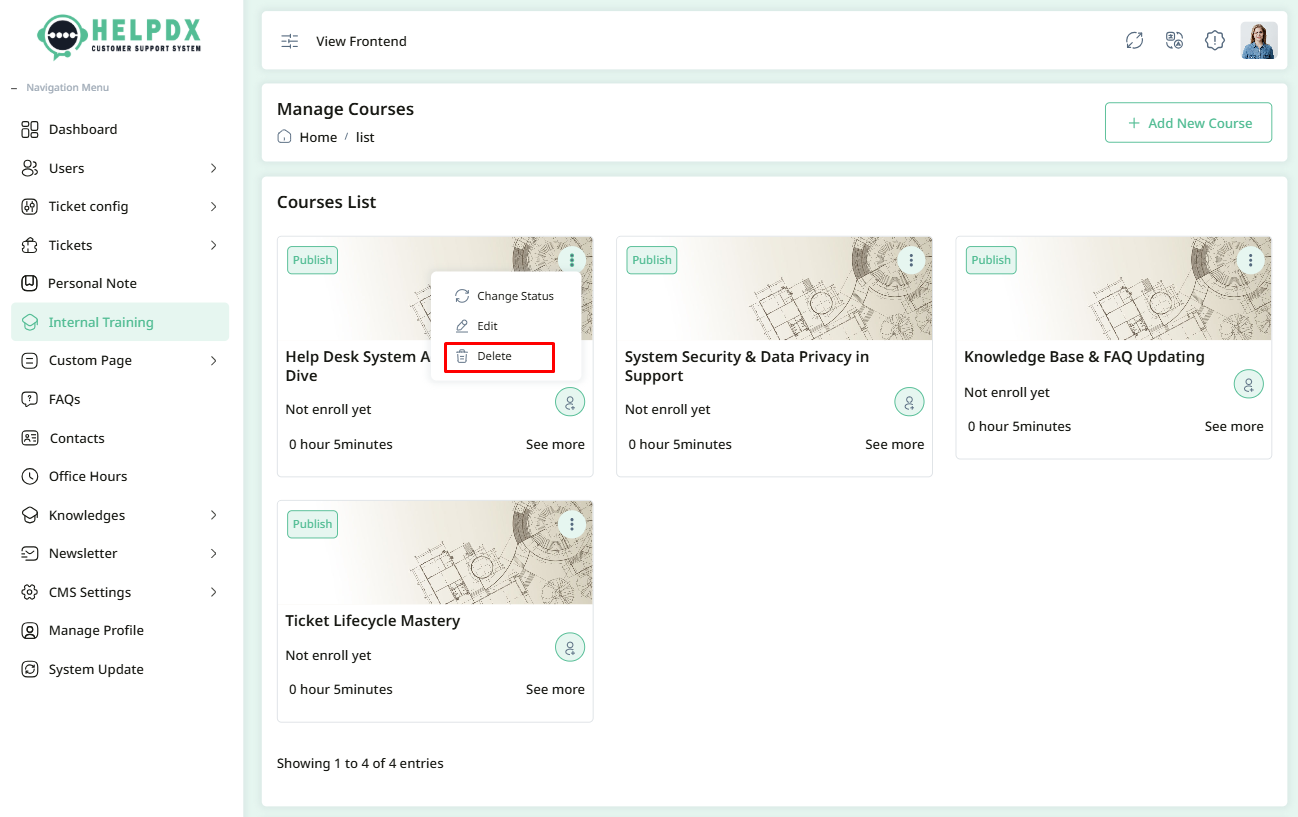The width and height of the screenshot is (1298, 817).
Task: Click the alert notification icon in header
Action: coord(1215,41)
